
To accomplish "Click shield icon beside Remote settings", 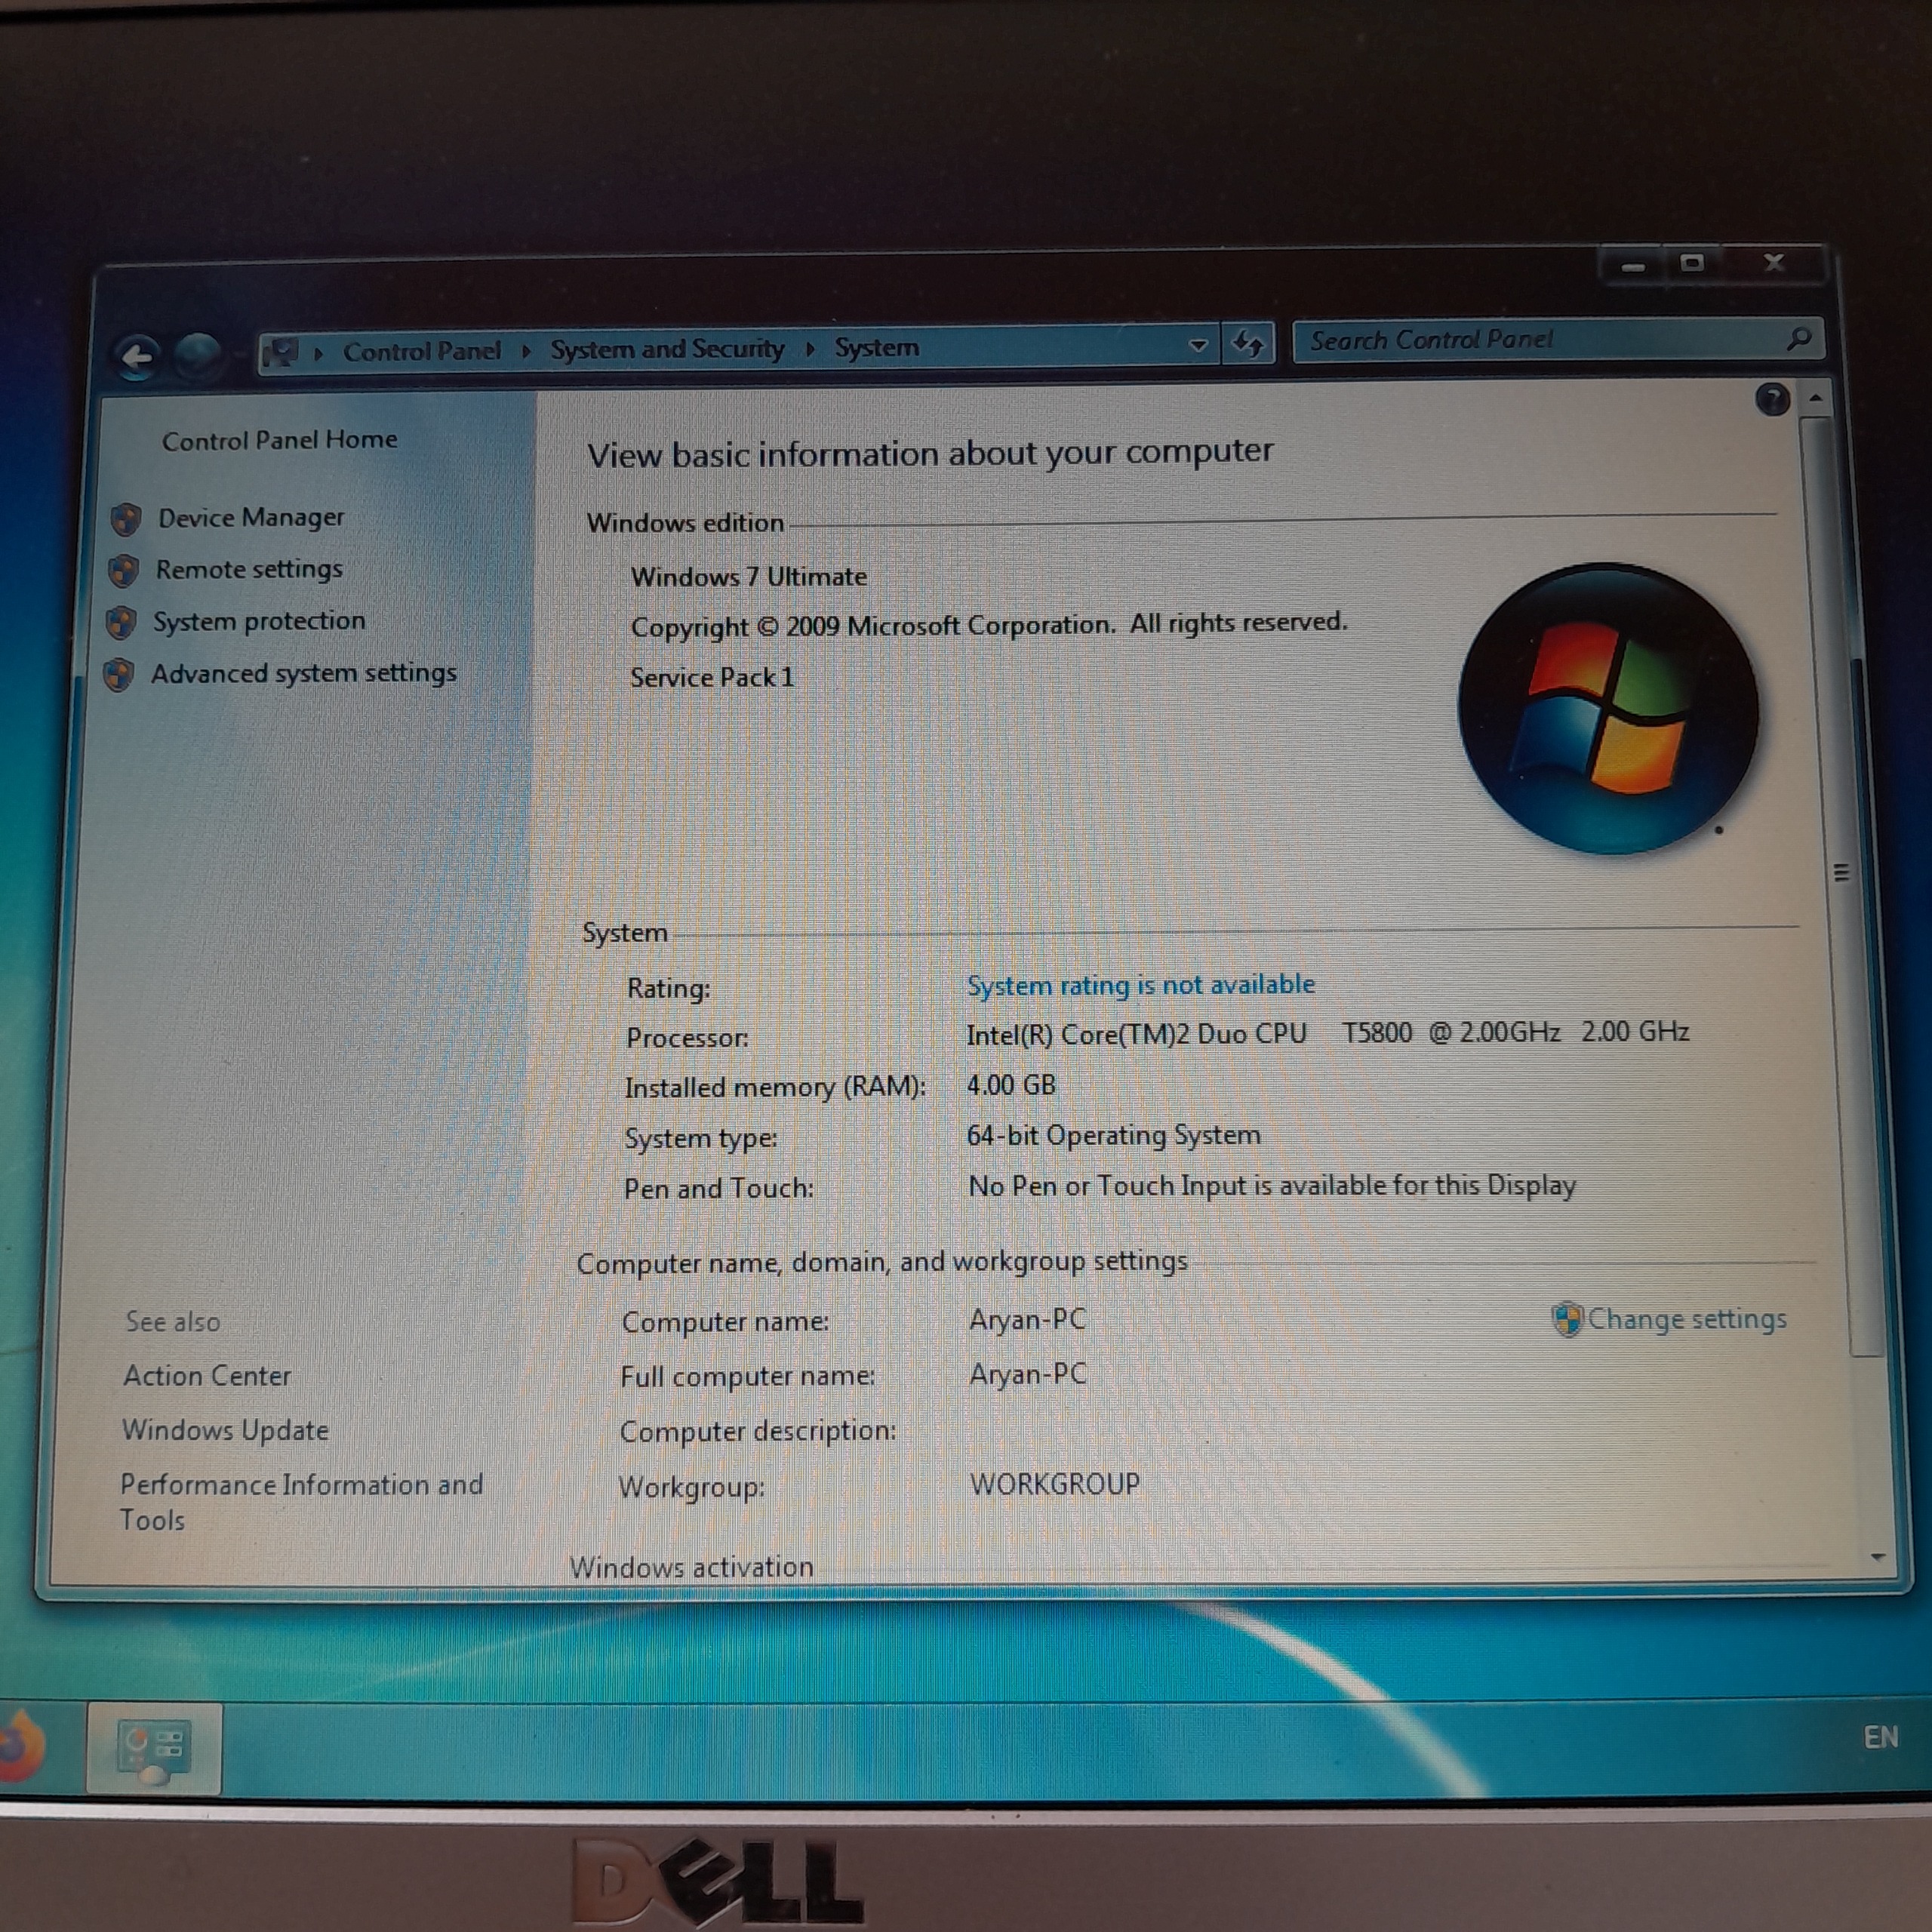I will click(x=124, y=571).
